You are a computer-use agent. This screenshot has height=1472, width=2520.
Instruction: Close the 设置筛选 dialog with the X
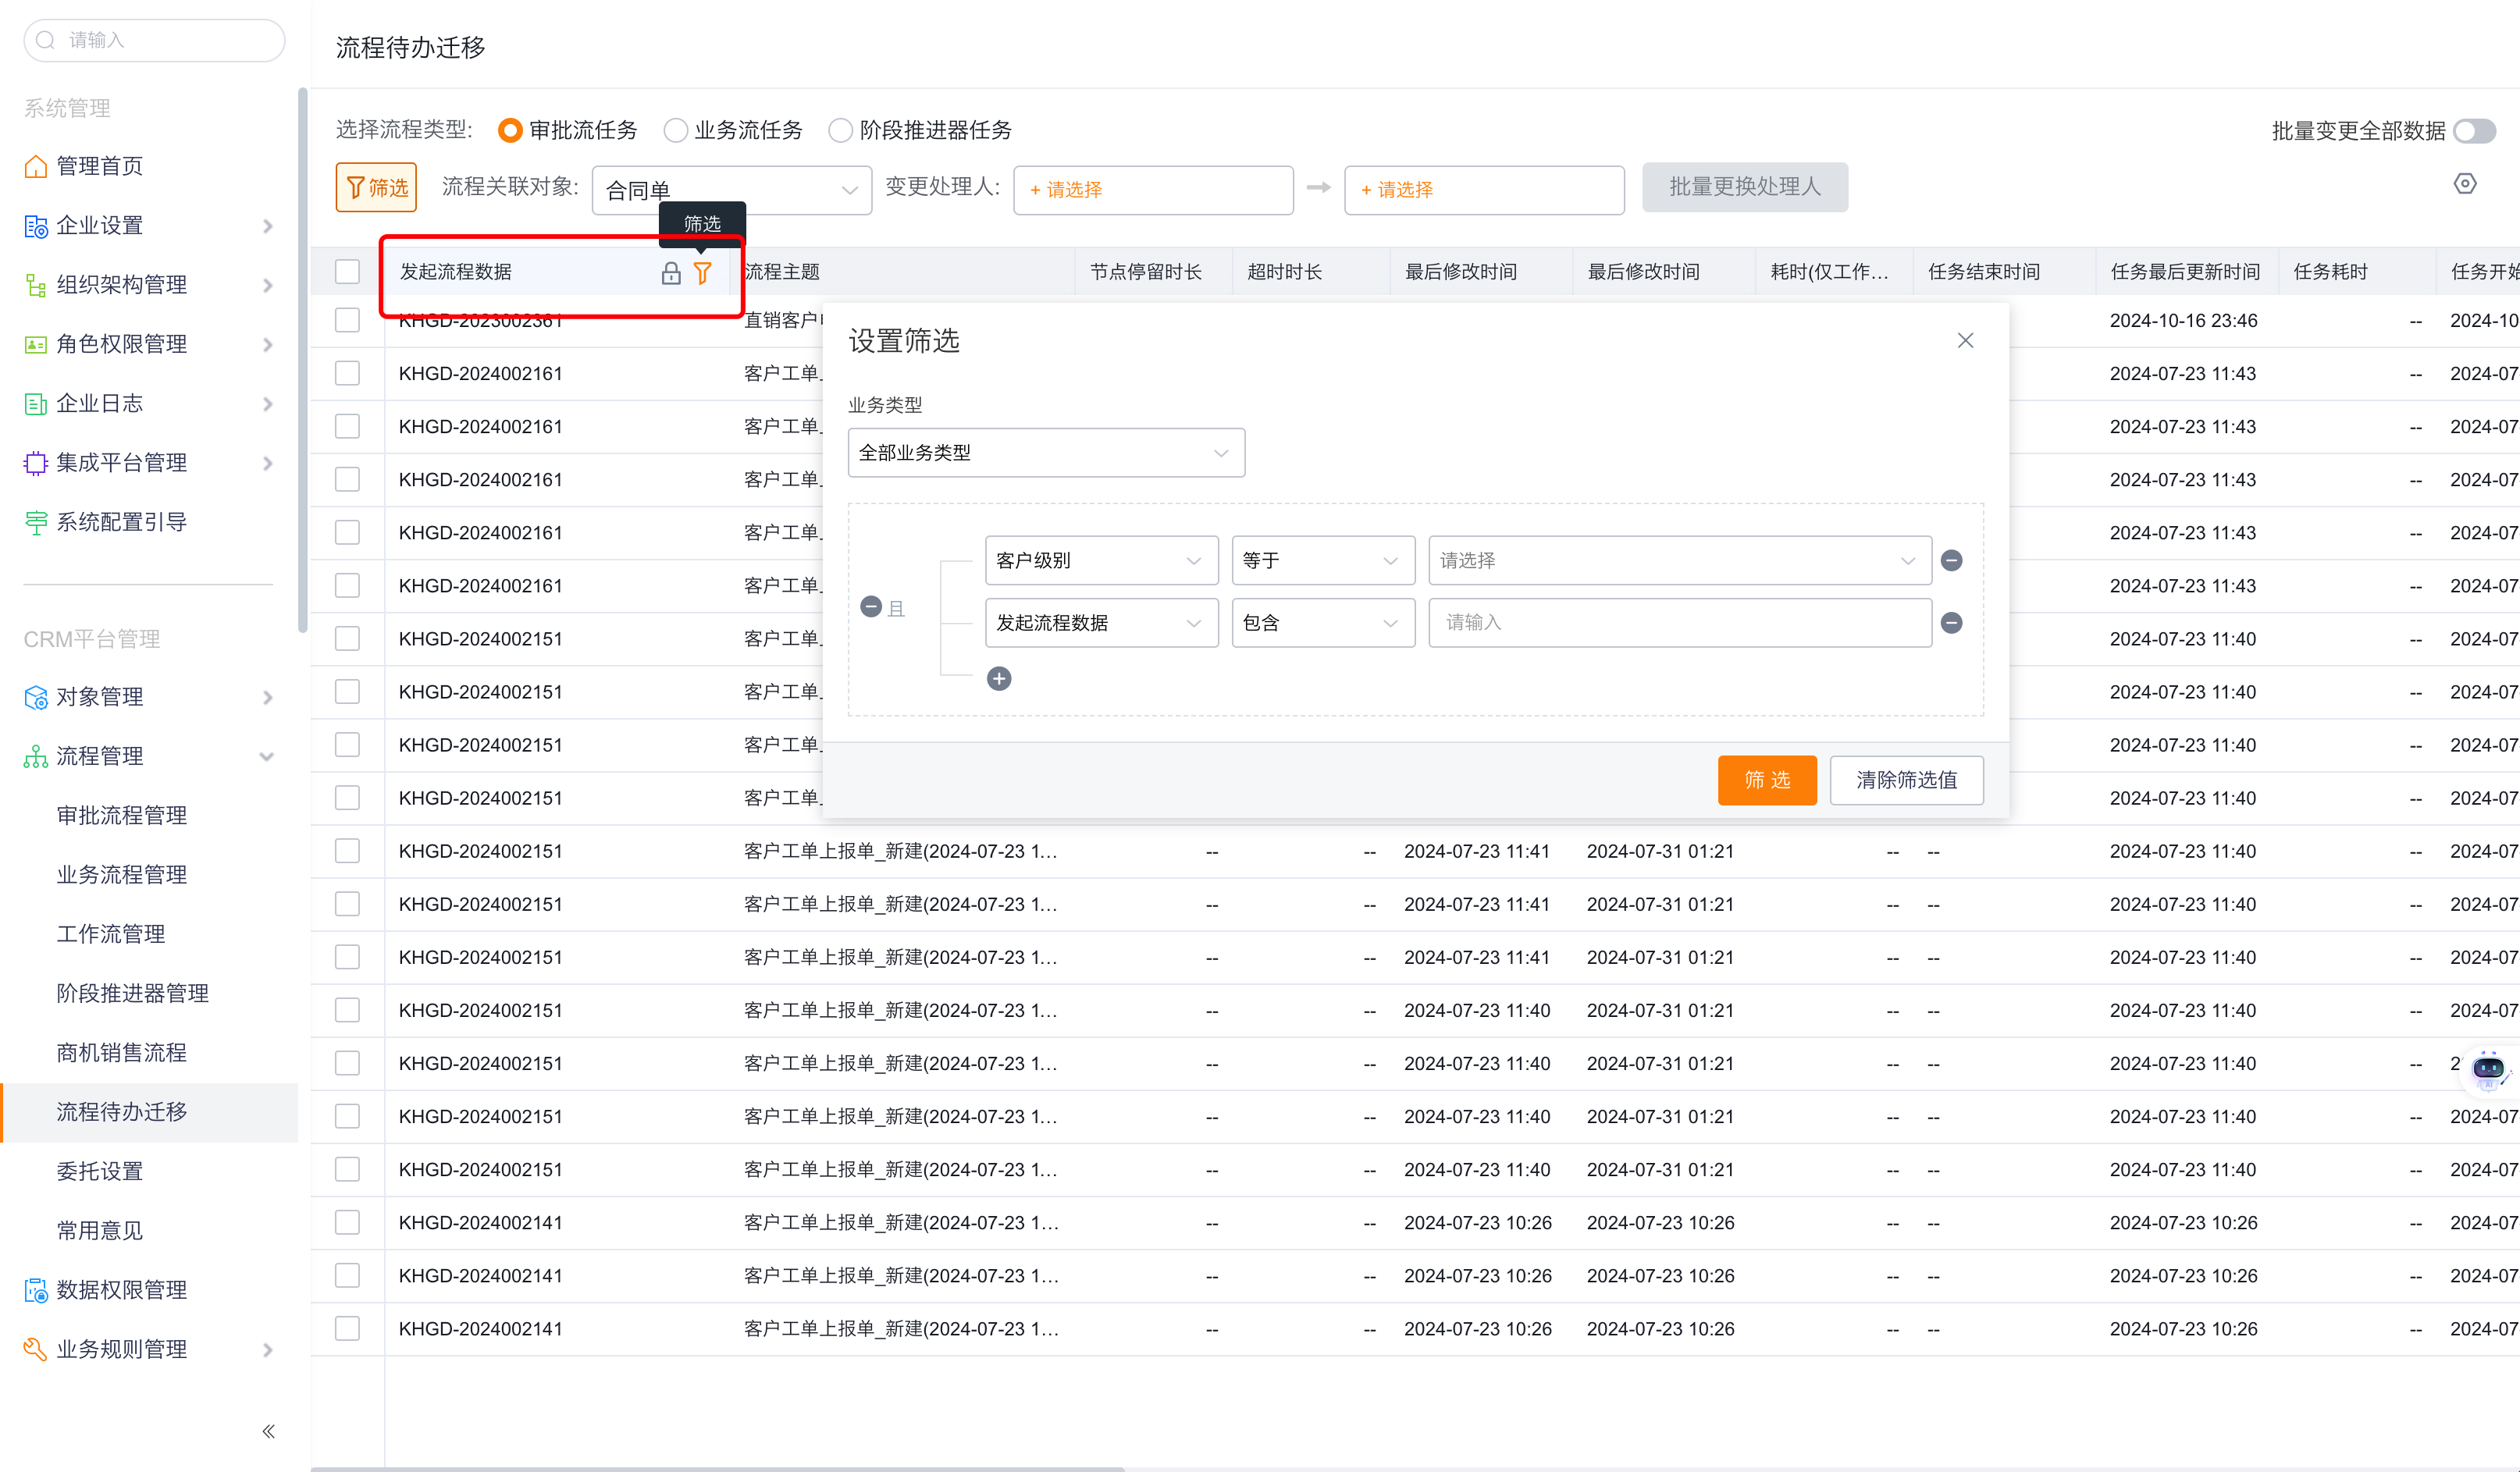(1965, 340)
